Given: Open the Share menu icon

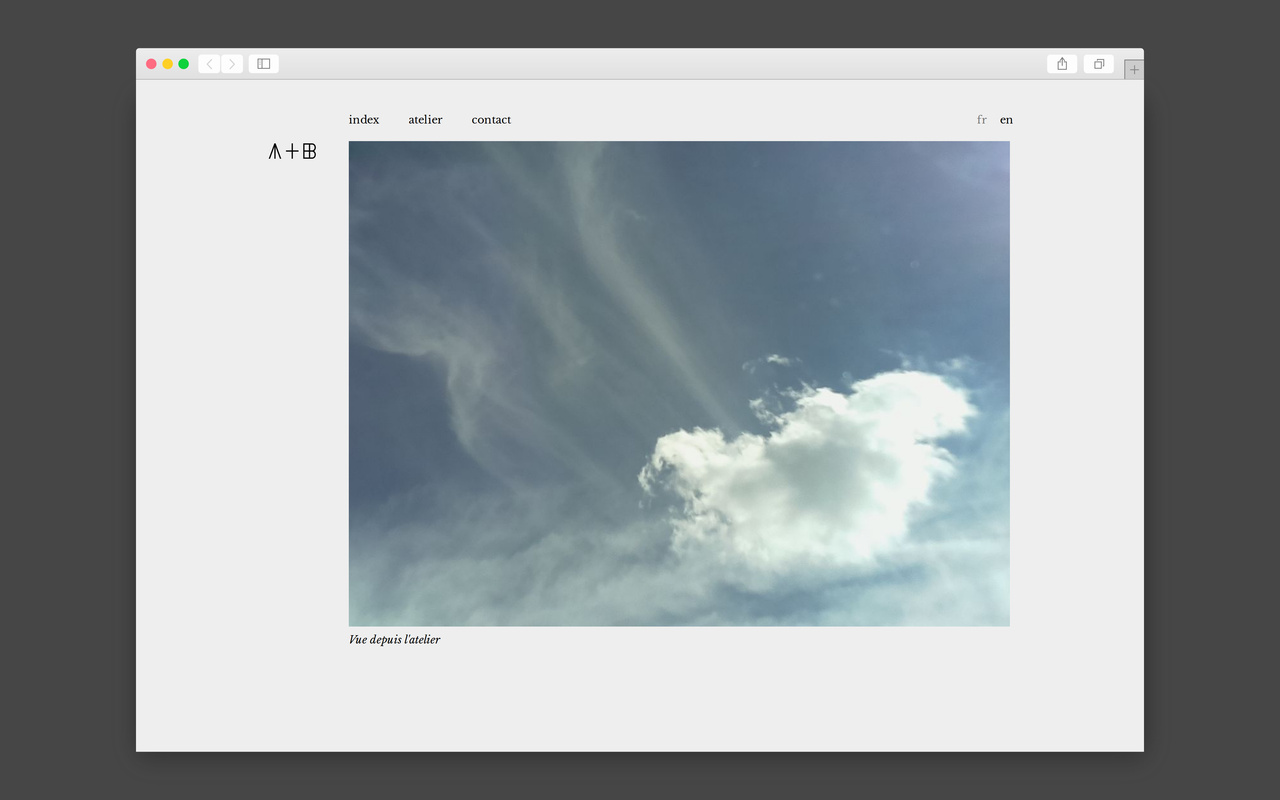Looking at the screenshot, I should 1062,64.
